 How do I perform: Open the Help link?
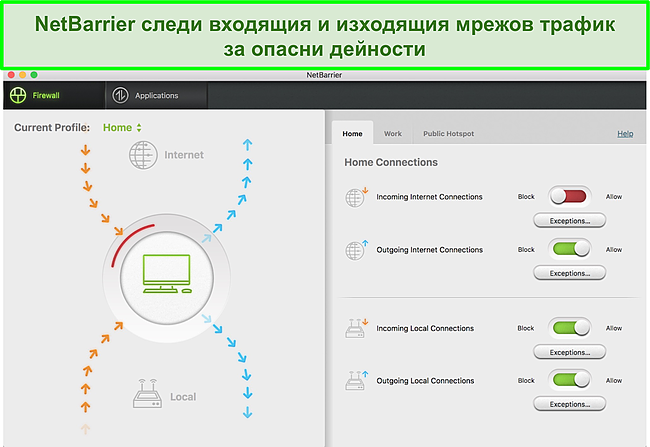pyautogui.click(x=625, y=134)
